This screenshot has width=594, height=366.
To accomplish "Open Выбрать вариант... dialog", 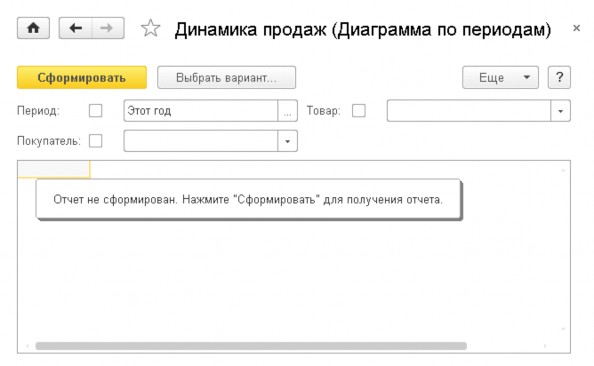I will [x=227, y=78].
